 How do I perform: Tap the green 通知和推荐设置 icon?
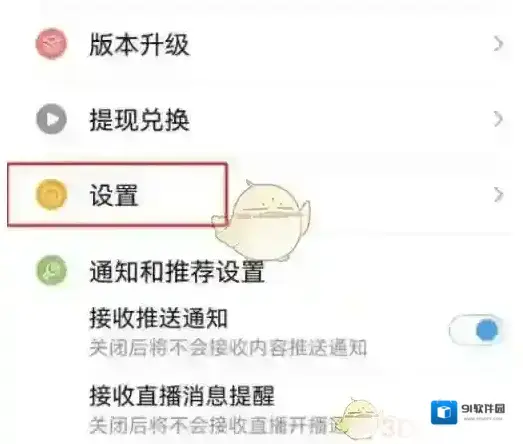[51, 270]
